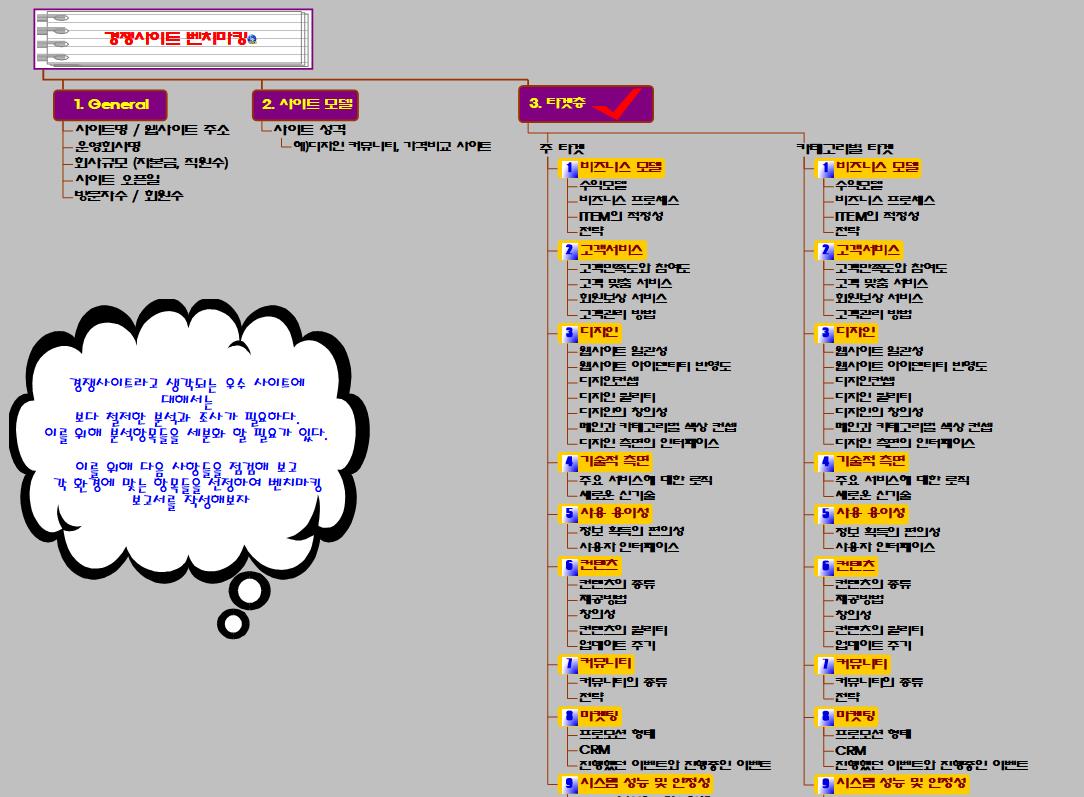Screen dimensions: 1084x797
Task: Click priority 1 icon under 주 타겟
Action: pyautogui.click(x=570, y=169)
